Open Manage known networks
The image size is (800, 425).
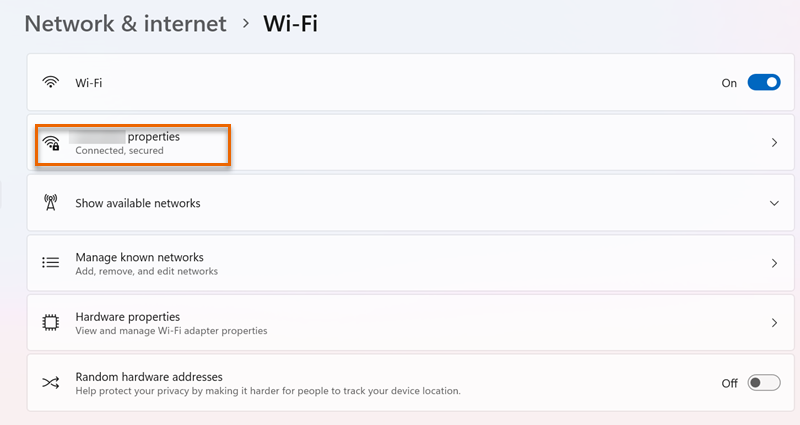[x=139, y=257]
